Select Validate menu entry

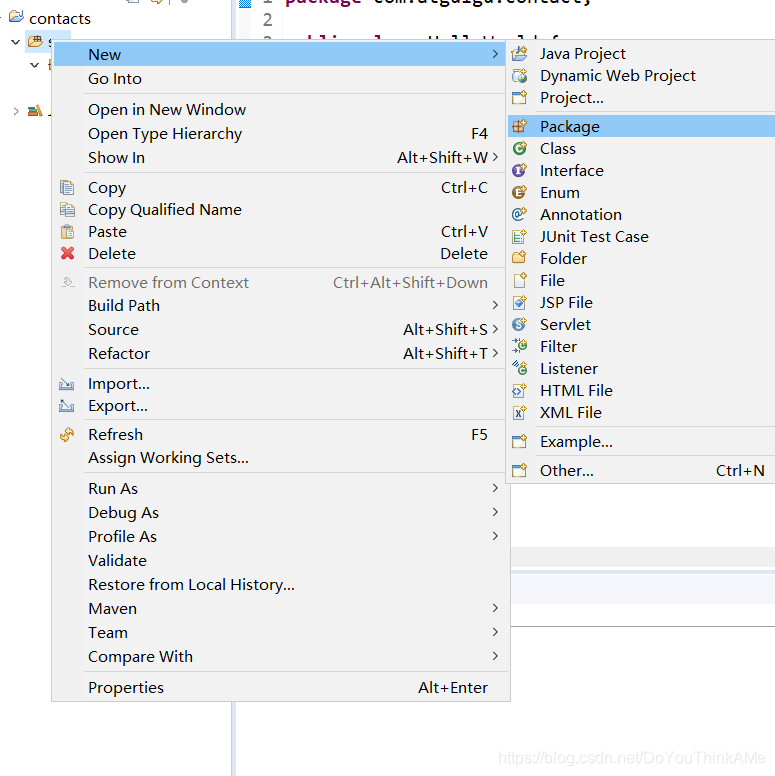(281, 560)
